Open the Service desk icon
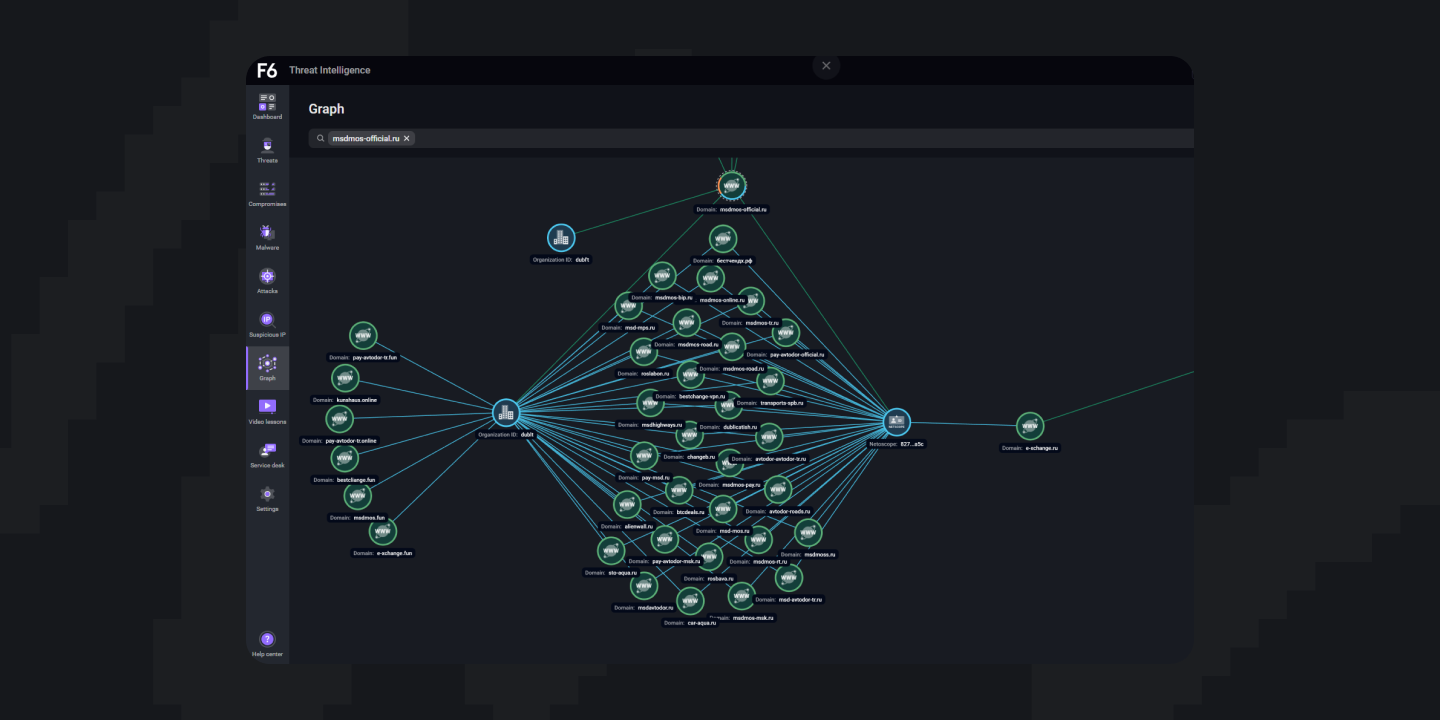 point(267,451)
